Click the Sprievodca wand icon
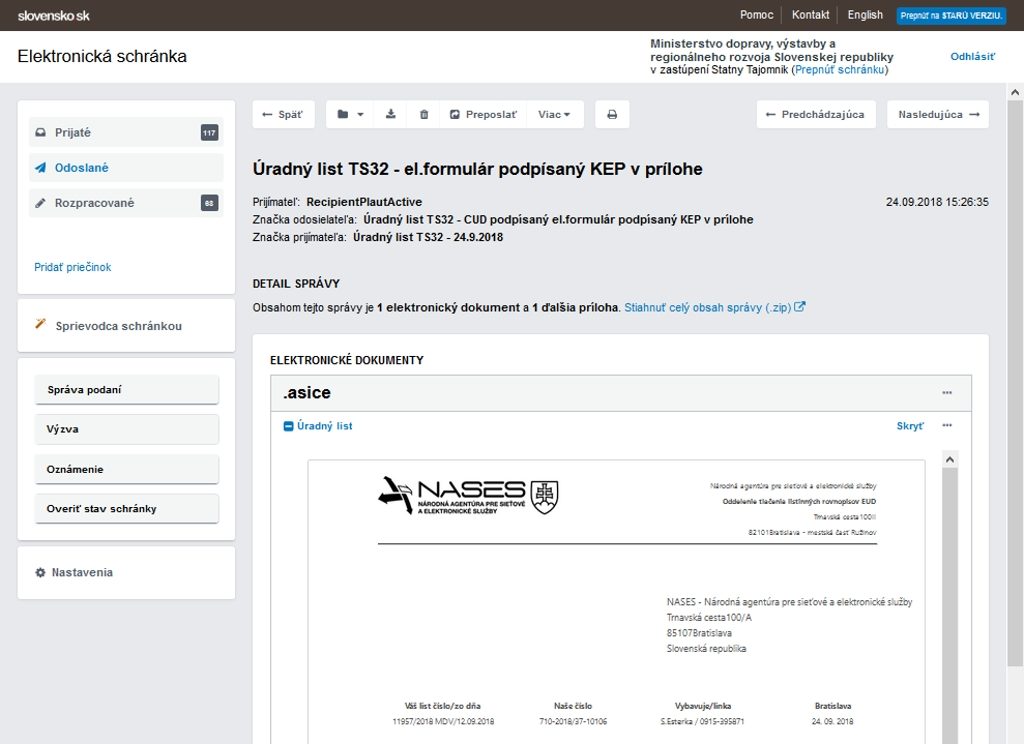 coord(40,324)
